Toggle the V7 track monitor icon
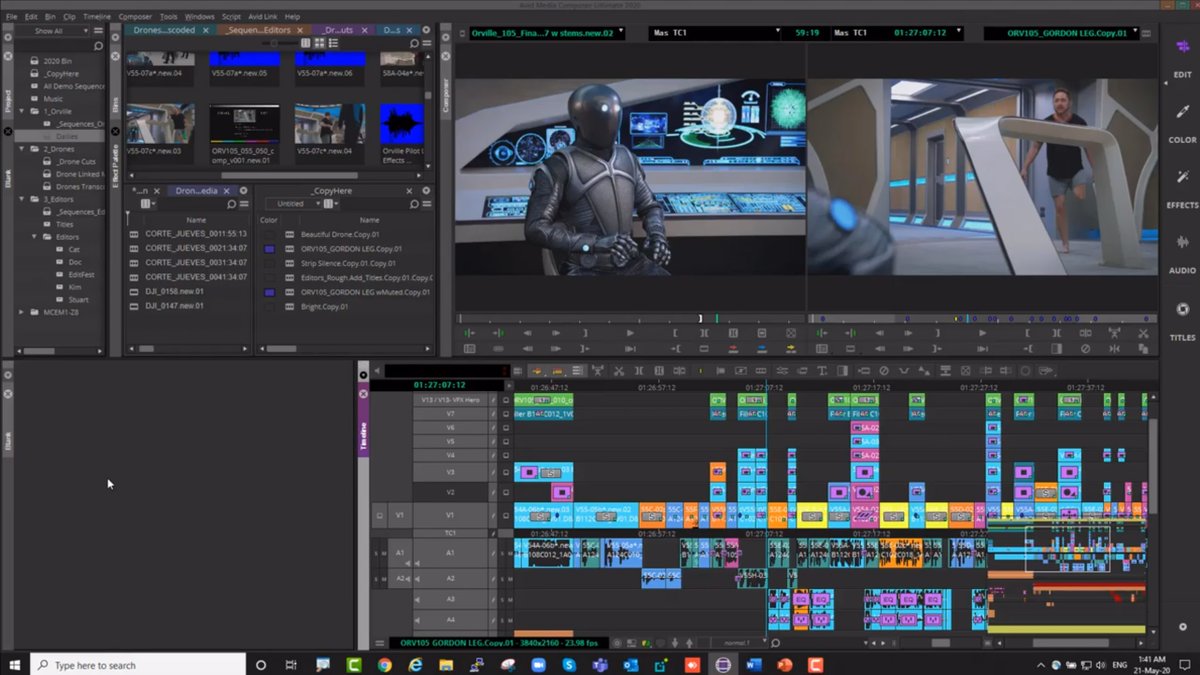The width and height of the screenshot is (1200, 675). 505,413
